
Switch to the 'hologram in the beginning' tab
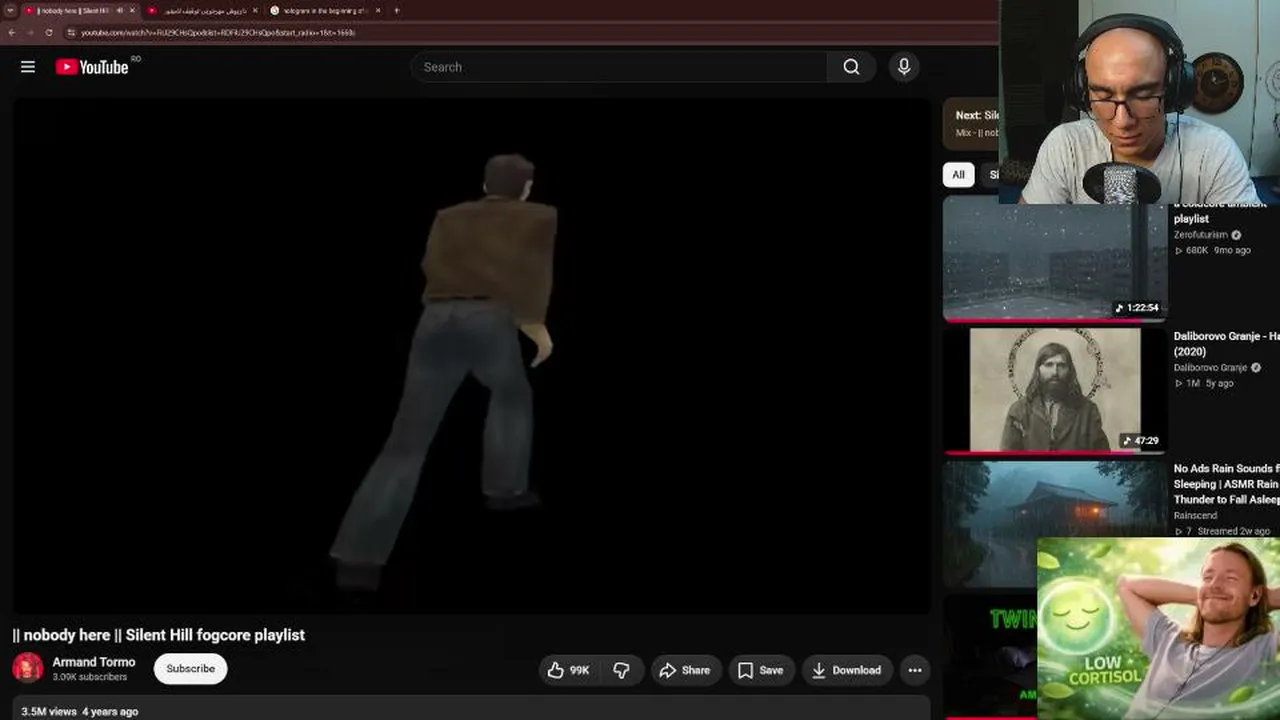pyautogui.click(x=325, y=10)
